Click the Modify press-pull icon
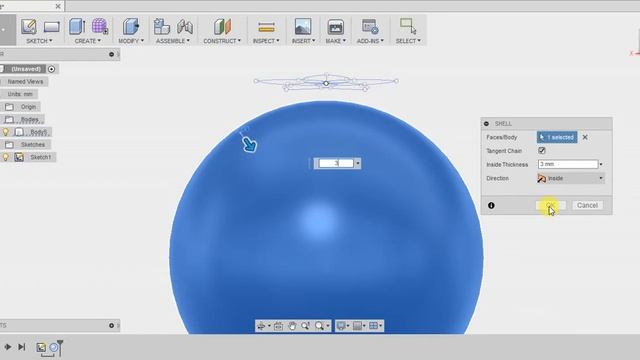 [131, 27]
